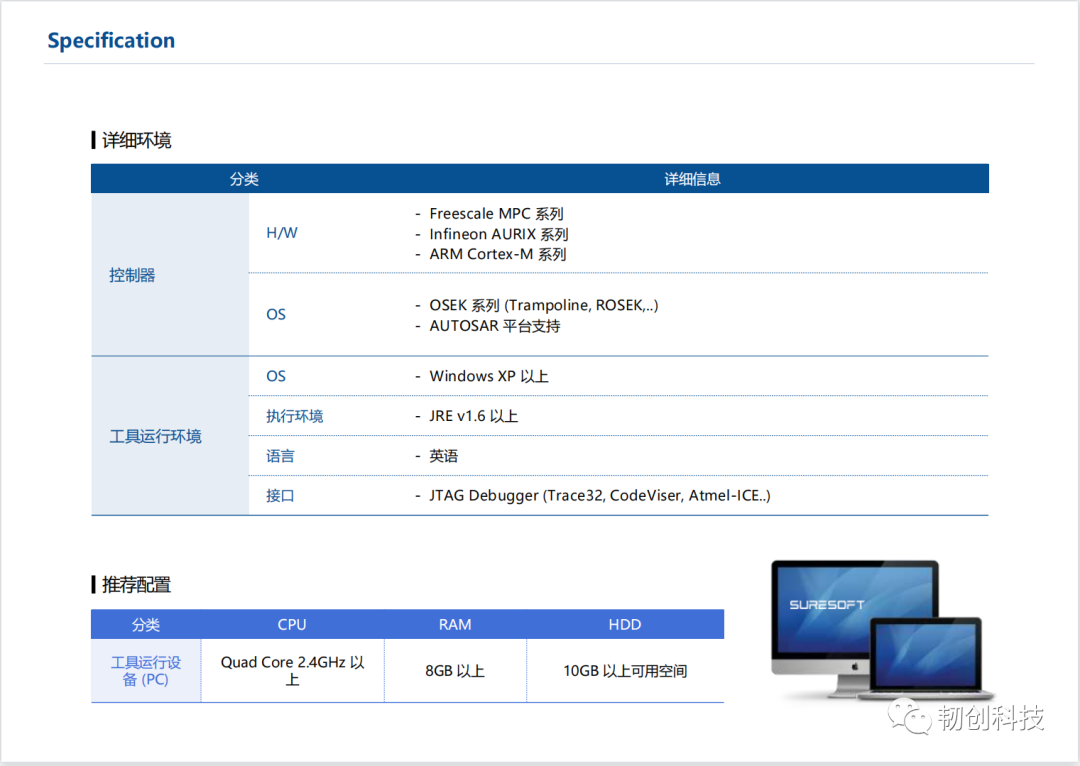Screen dimensions: 1080x766
Task: Expand the 控制器 category cell
Action: [x=132, y=275]
